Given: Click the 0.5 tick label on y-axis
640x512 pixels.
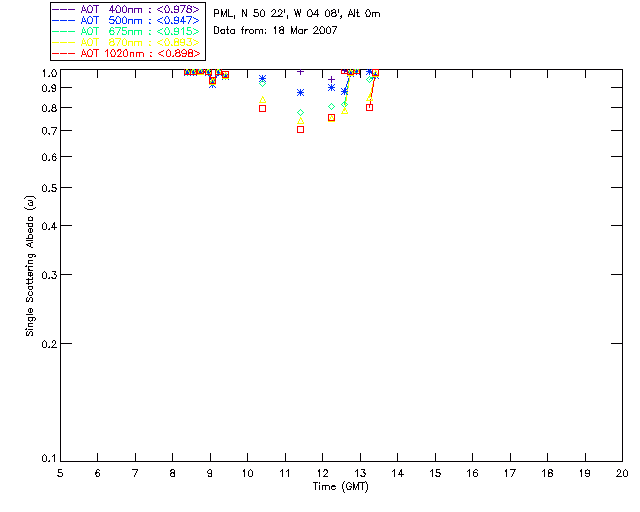Looking at the screenshot, I should 49,188.
